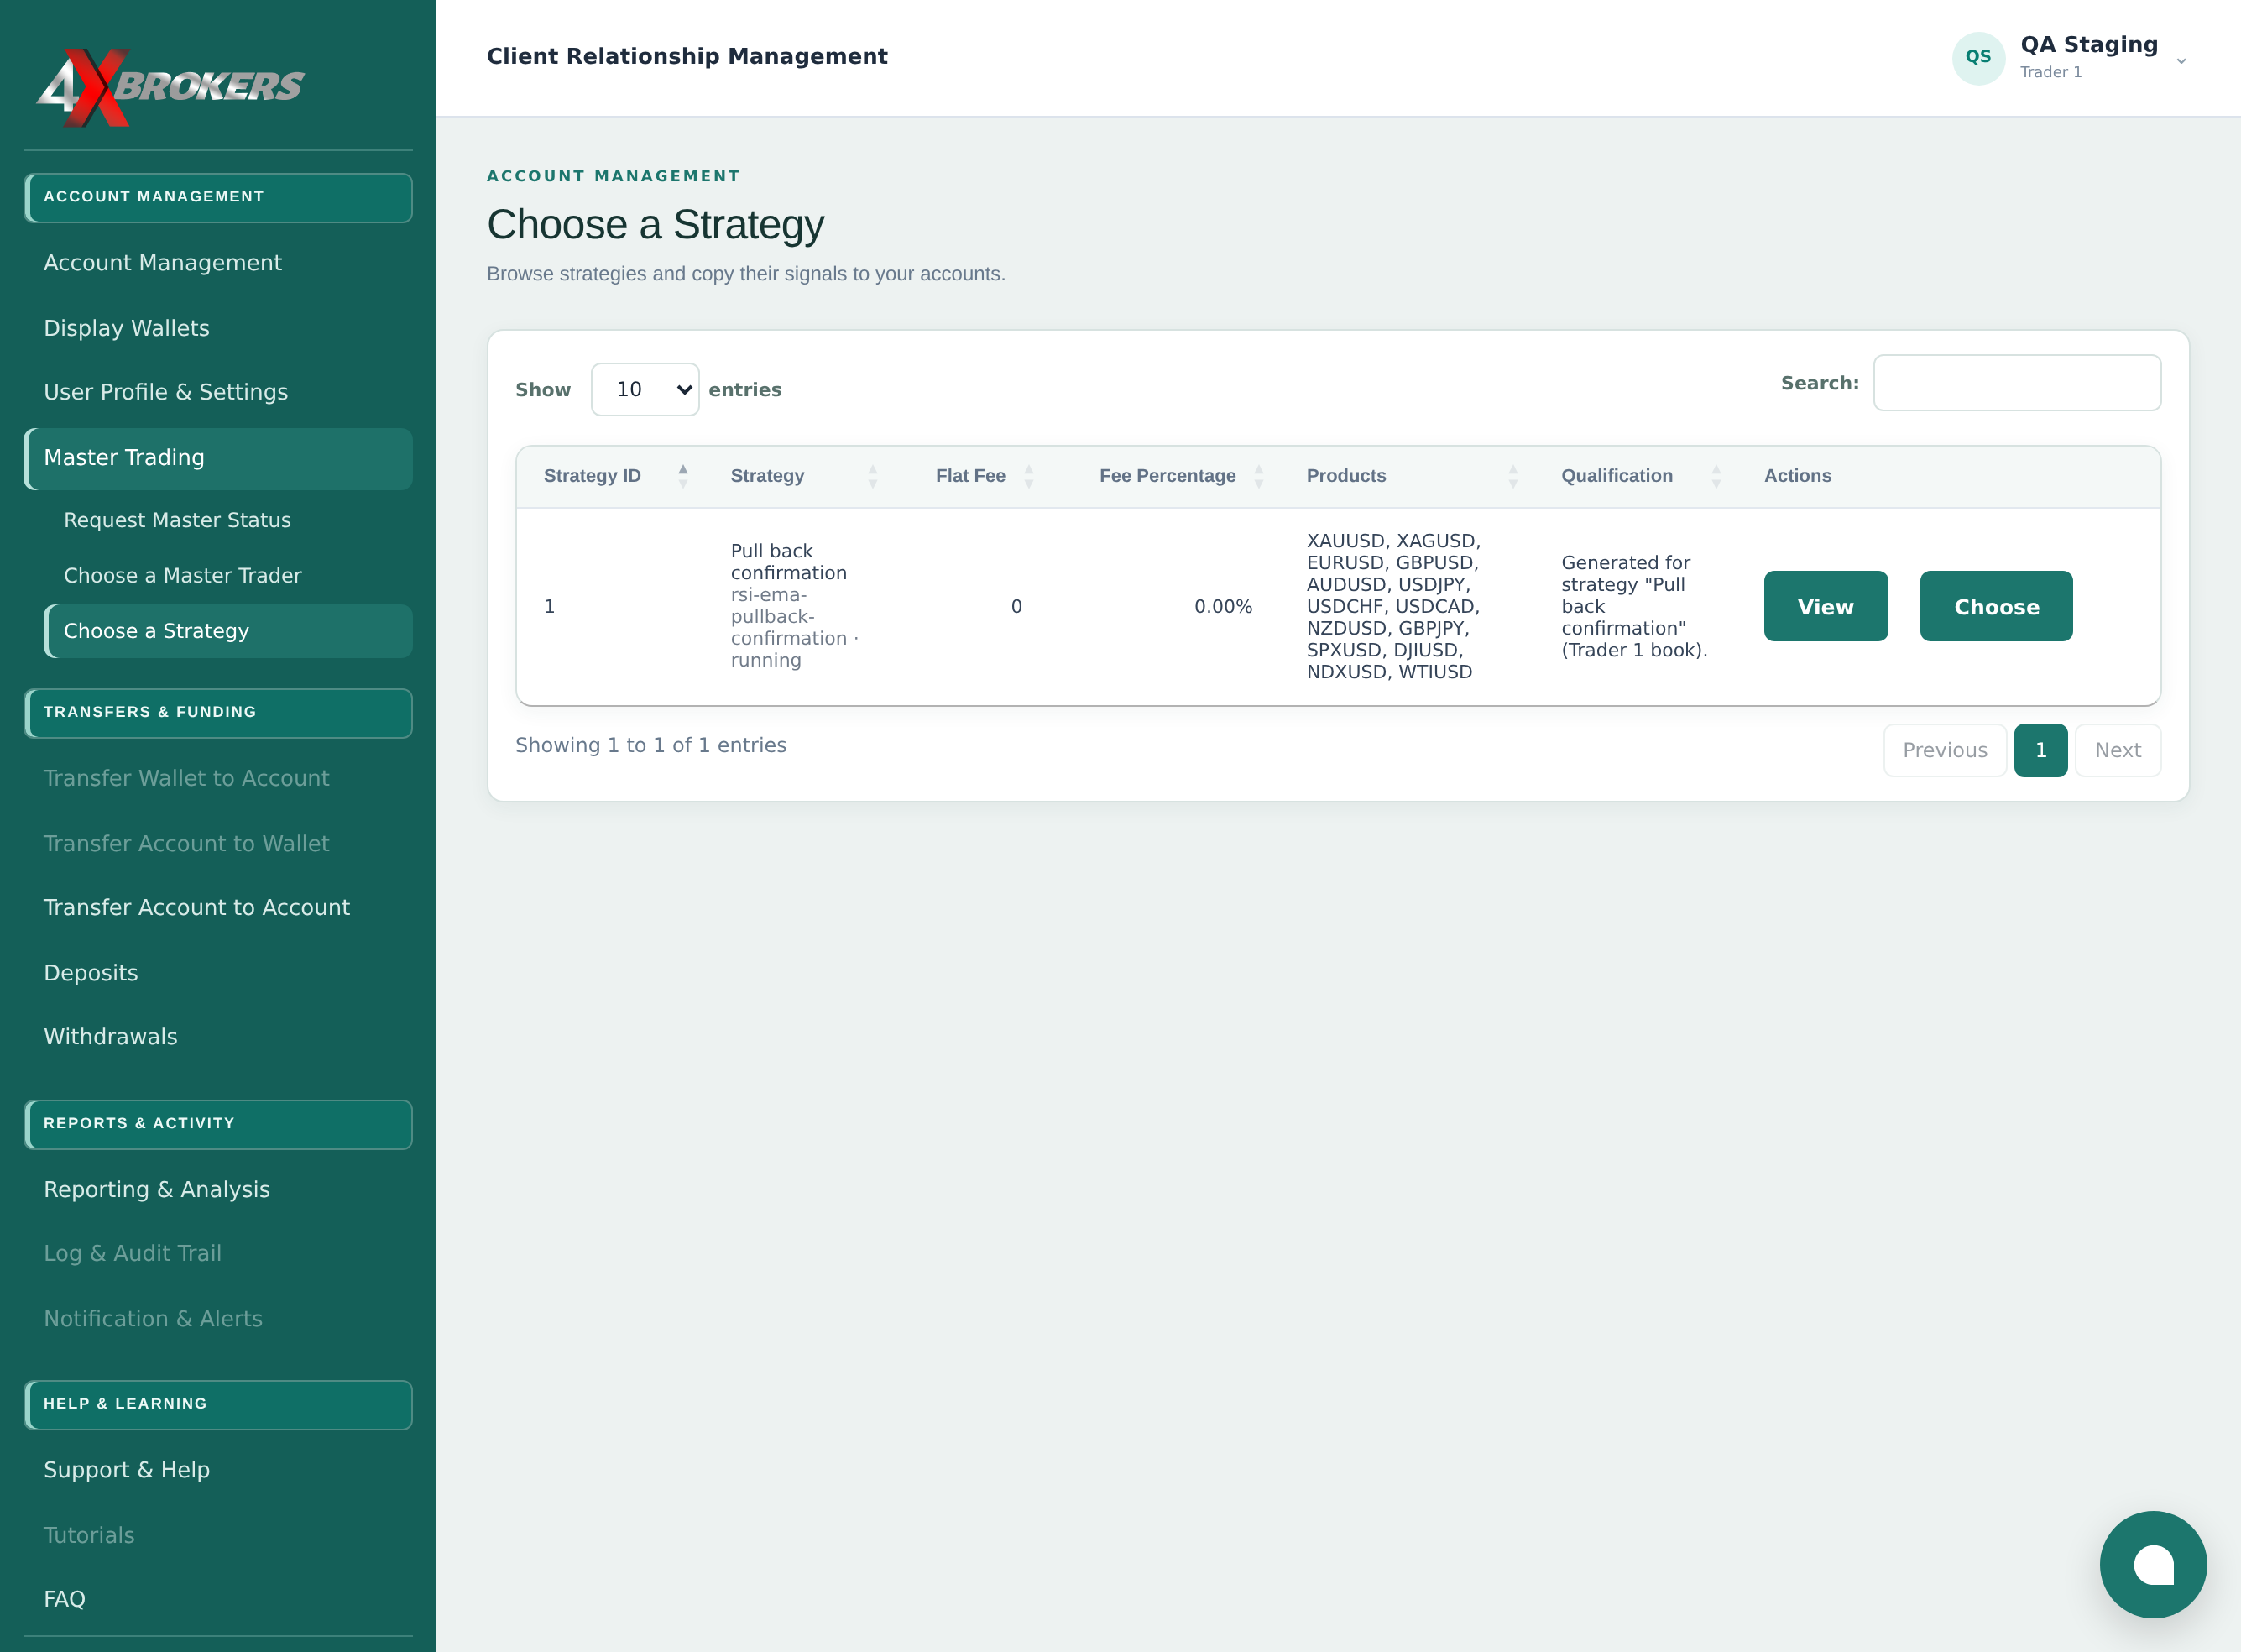The image size is (2241, 1652).
Task: Click the 4X Brokers logo
Action: pos(170,87)
